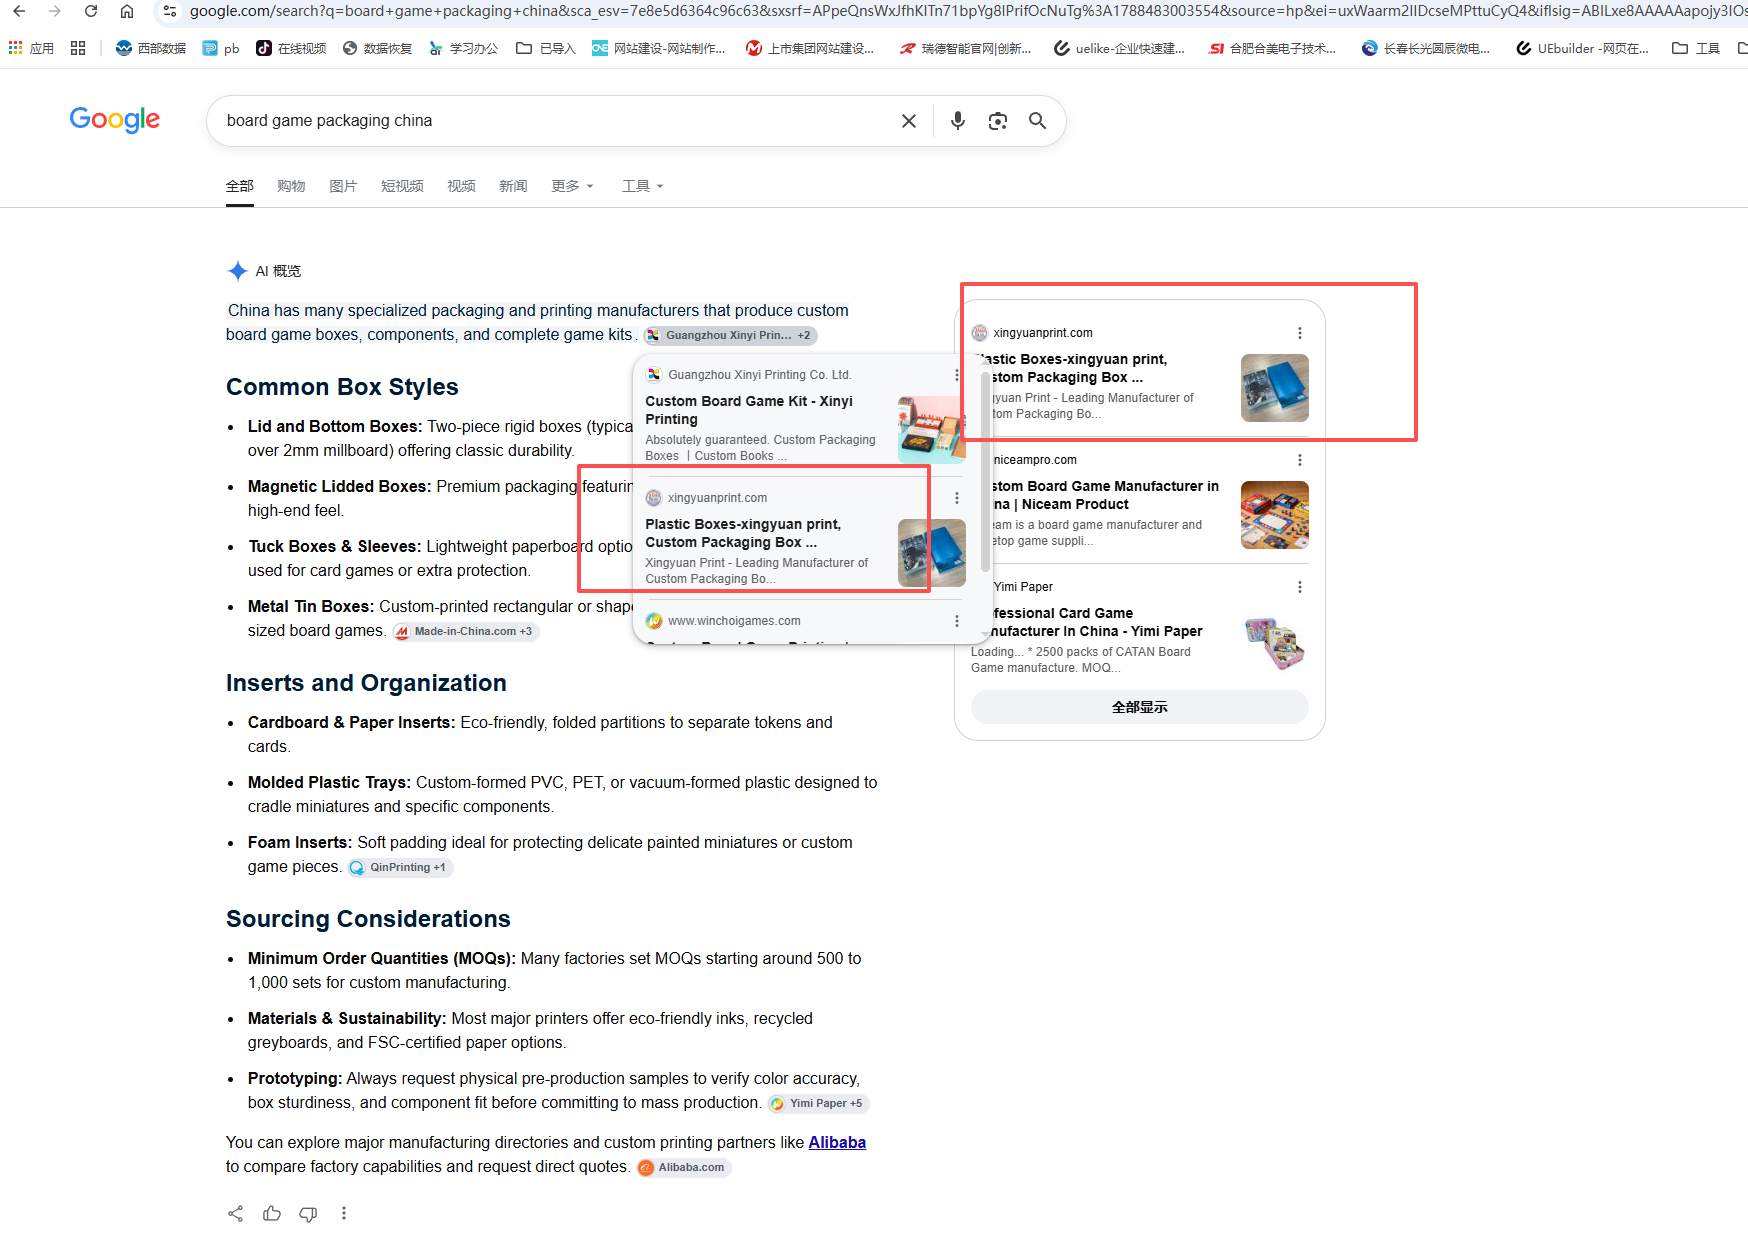Image resolution: width=1748 pixels, height=1238 pixels.
Task: Expand the Yimi Paper +5 source chip
Action: (818, 1103)
